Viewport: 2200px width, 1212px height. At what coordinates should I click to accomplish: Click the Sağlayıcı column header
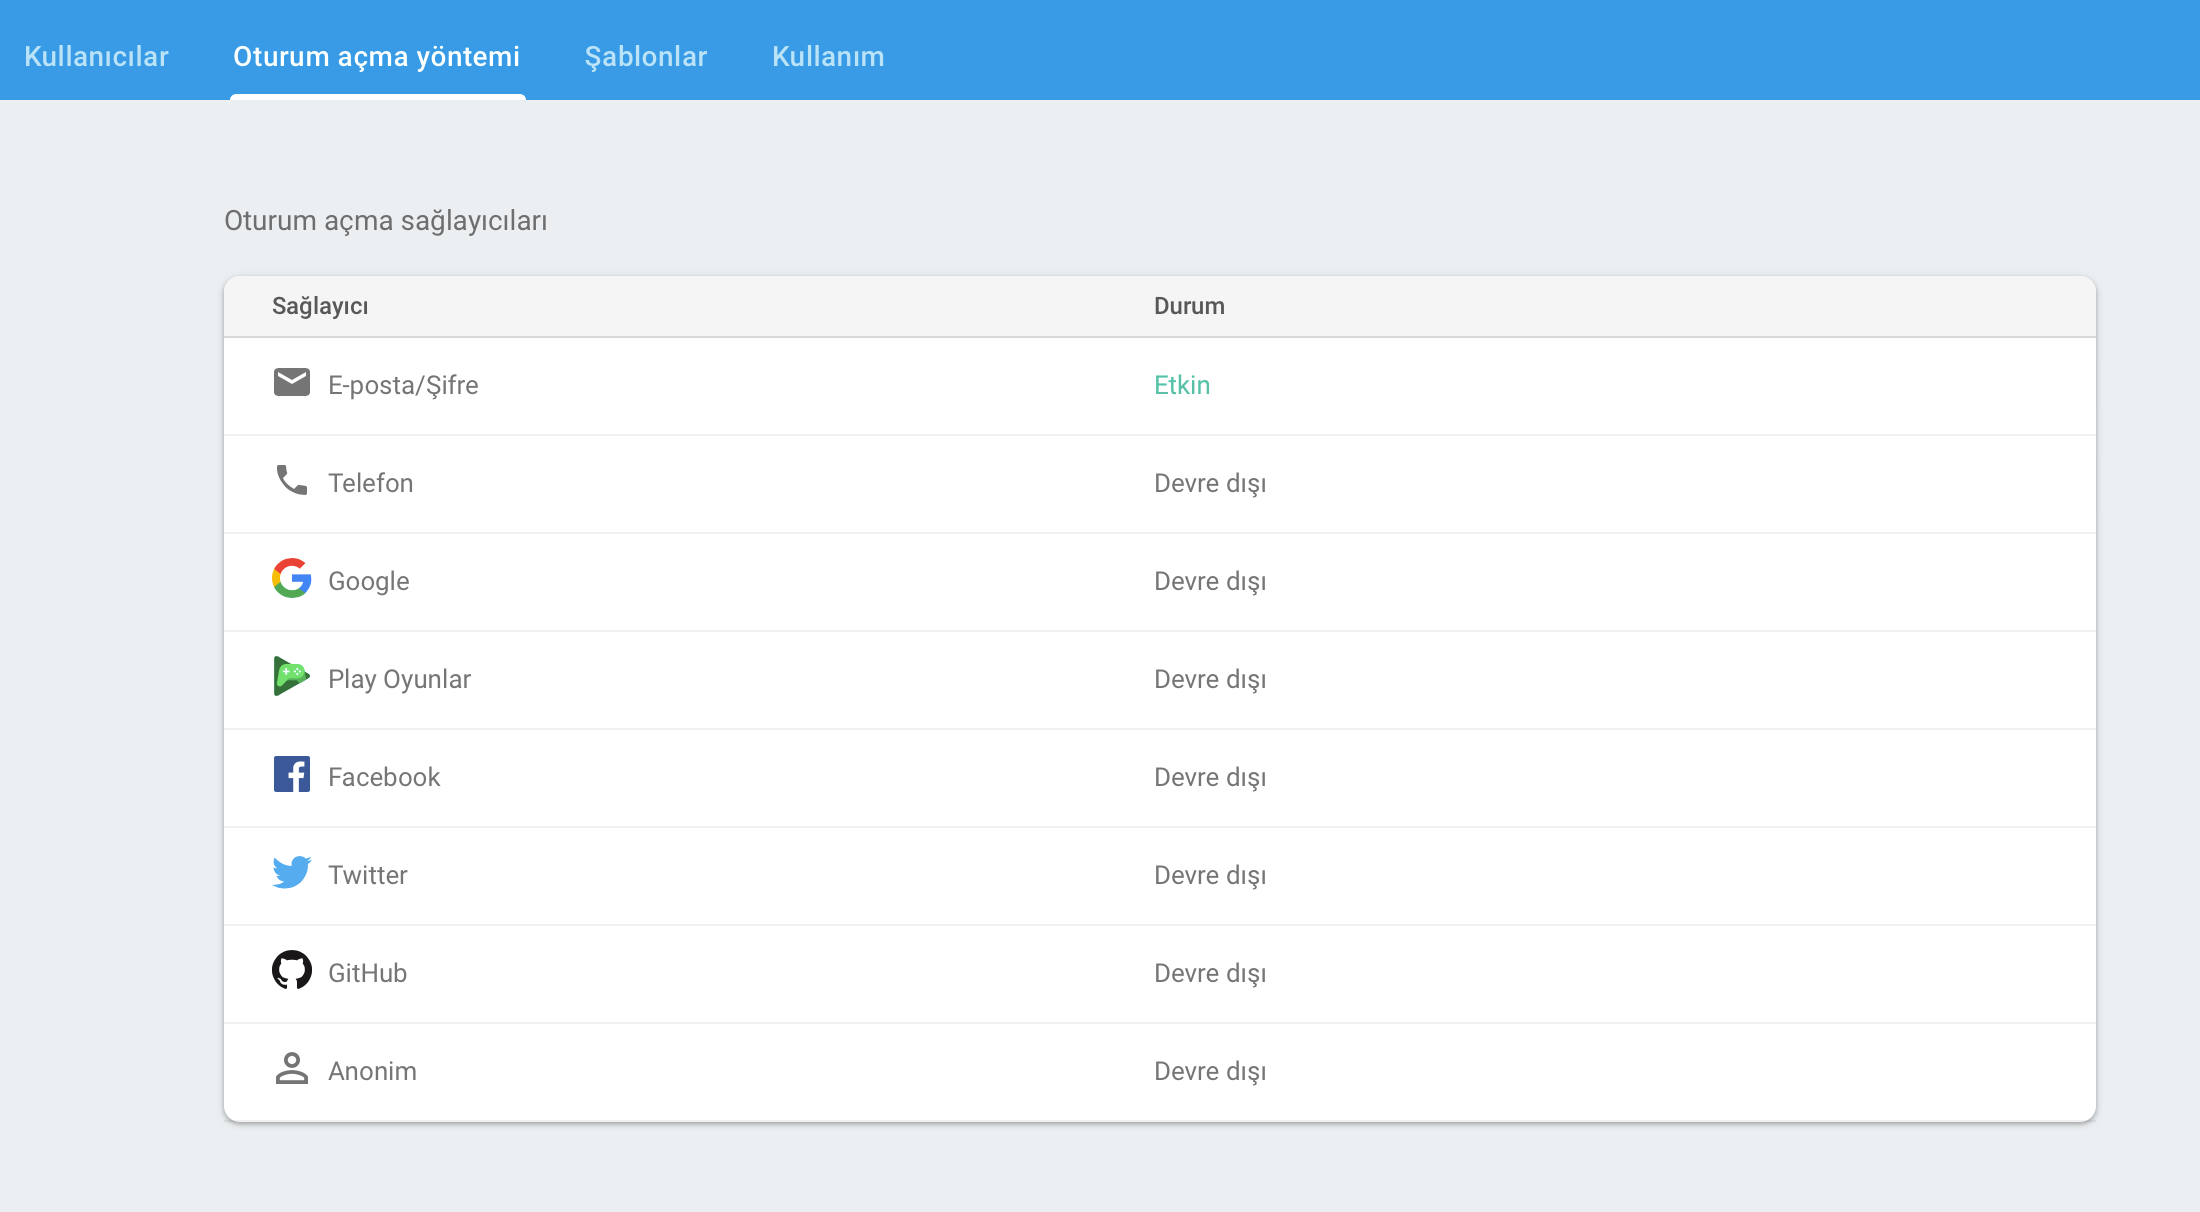click(320, 306)
